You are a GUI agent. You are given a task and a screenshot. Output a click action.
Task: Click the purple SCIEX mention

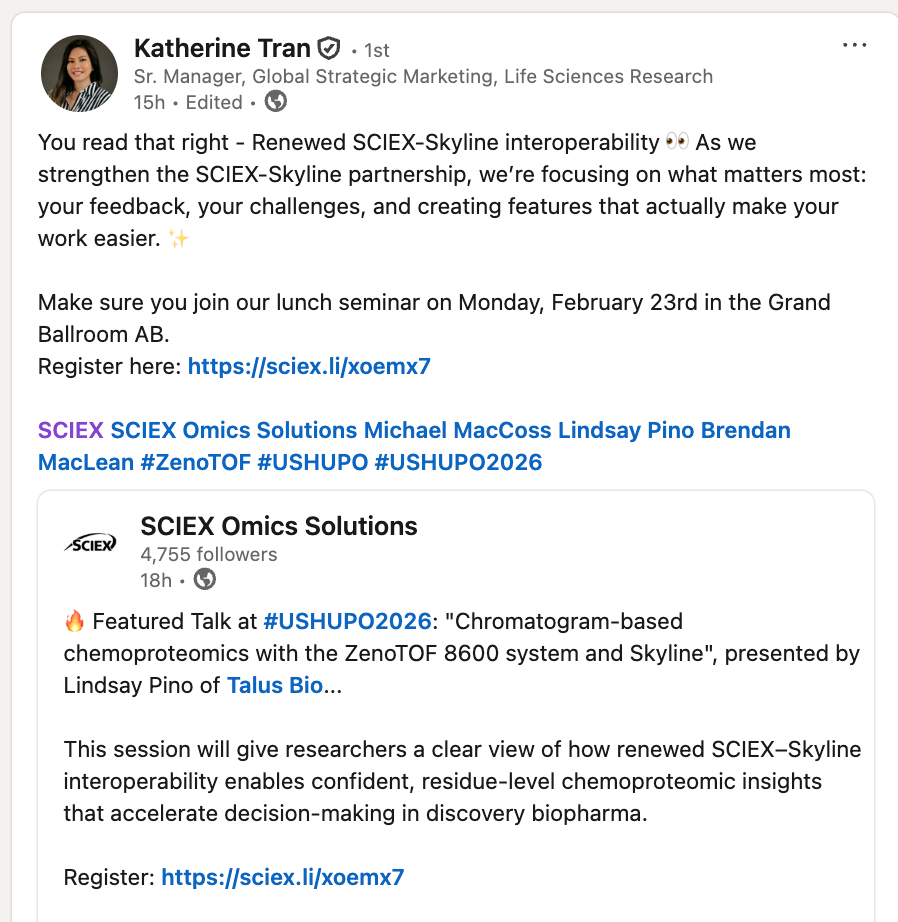coord(70,431)
